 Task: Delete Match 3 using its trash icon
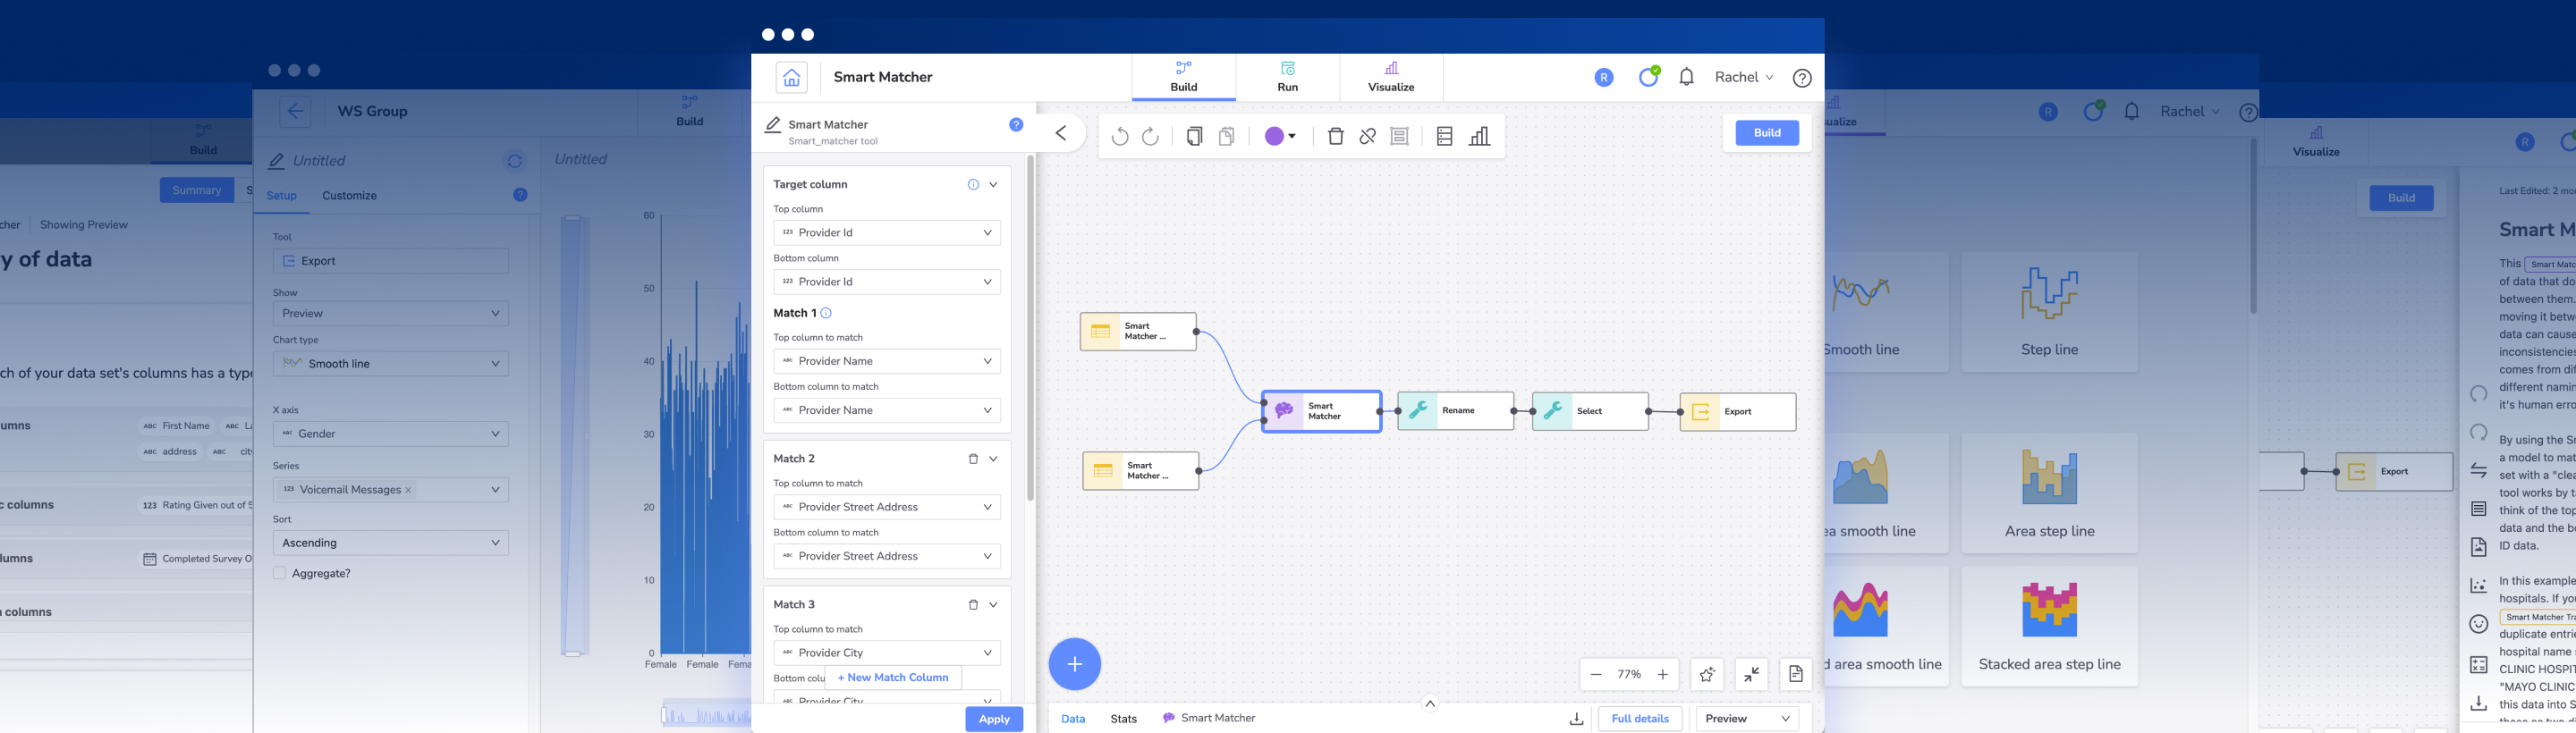(x=973, y=605)
